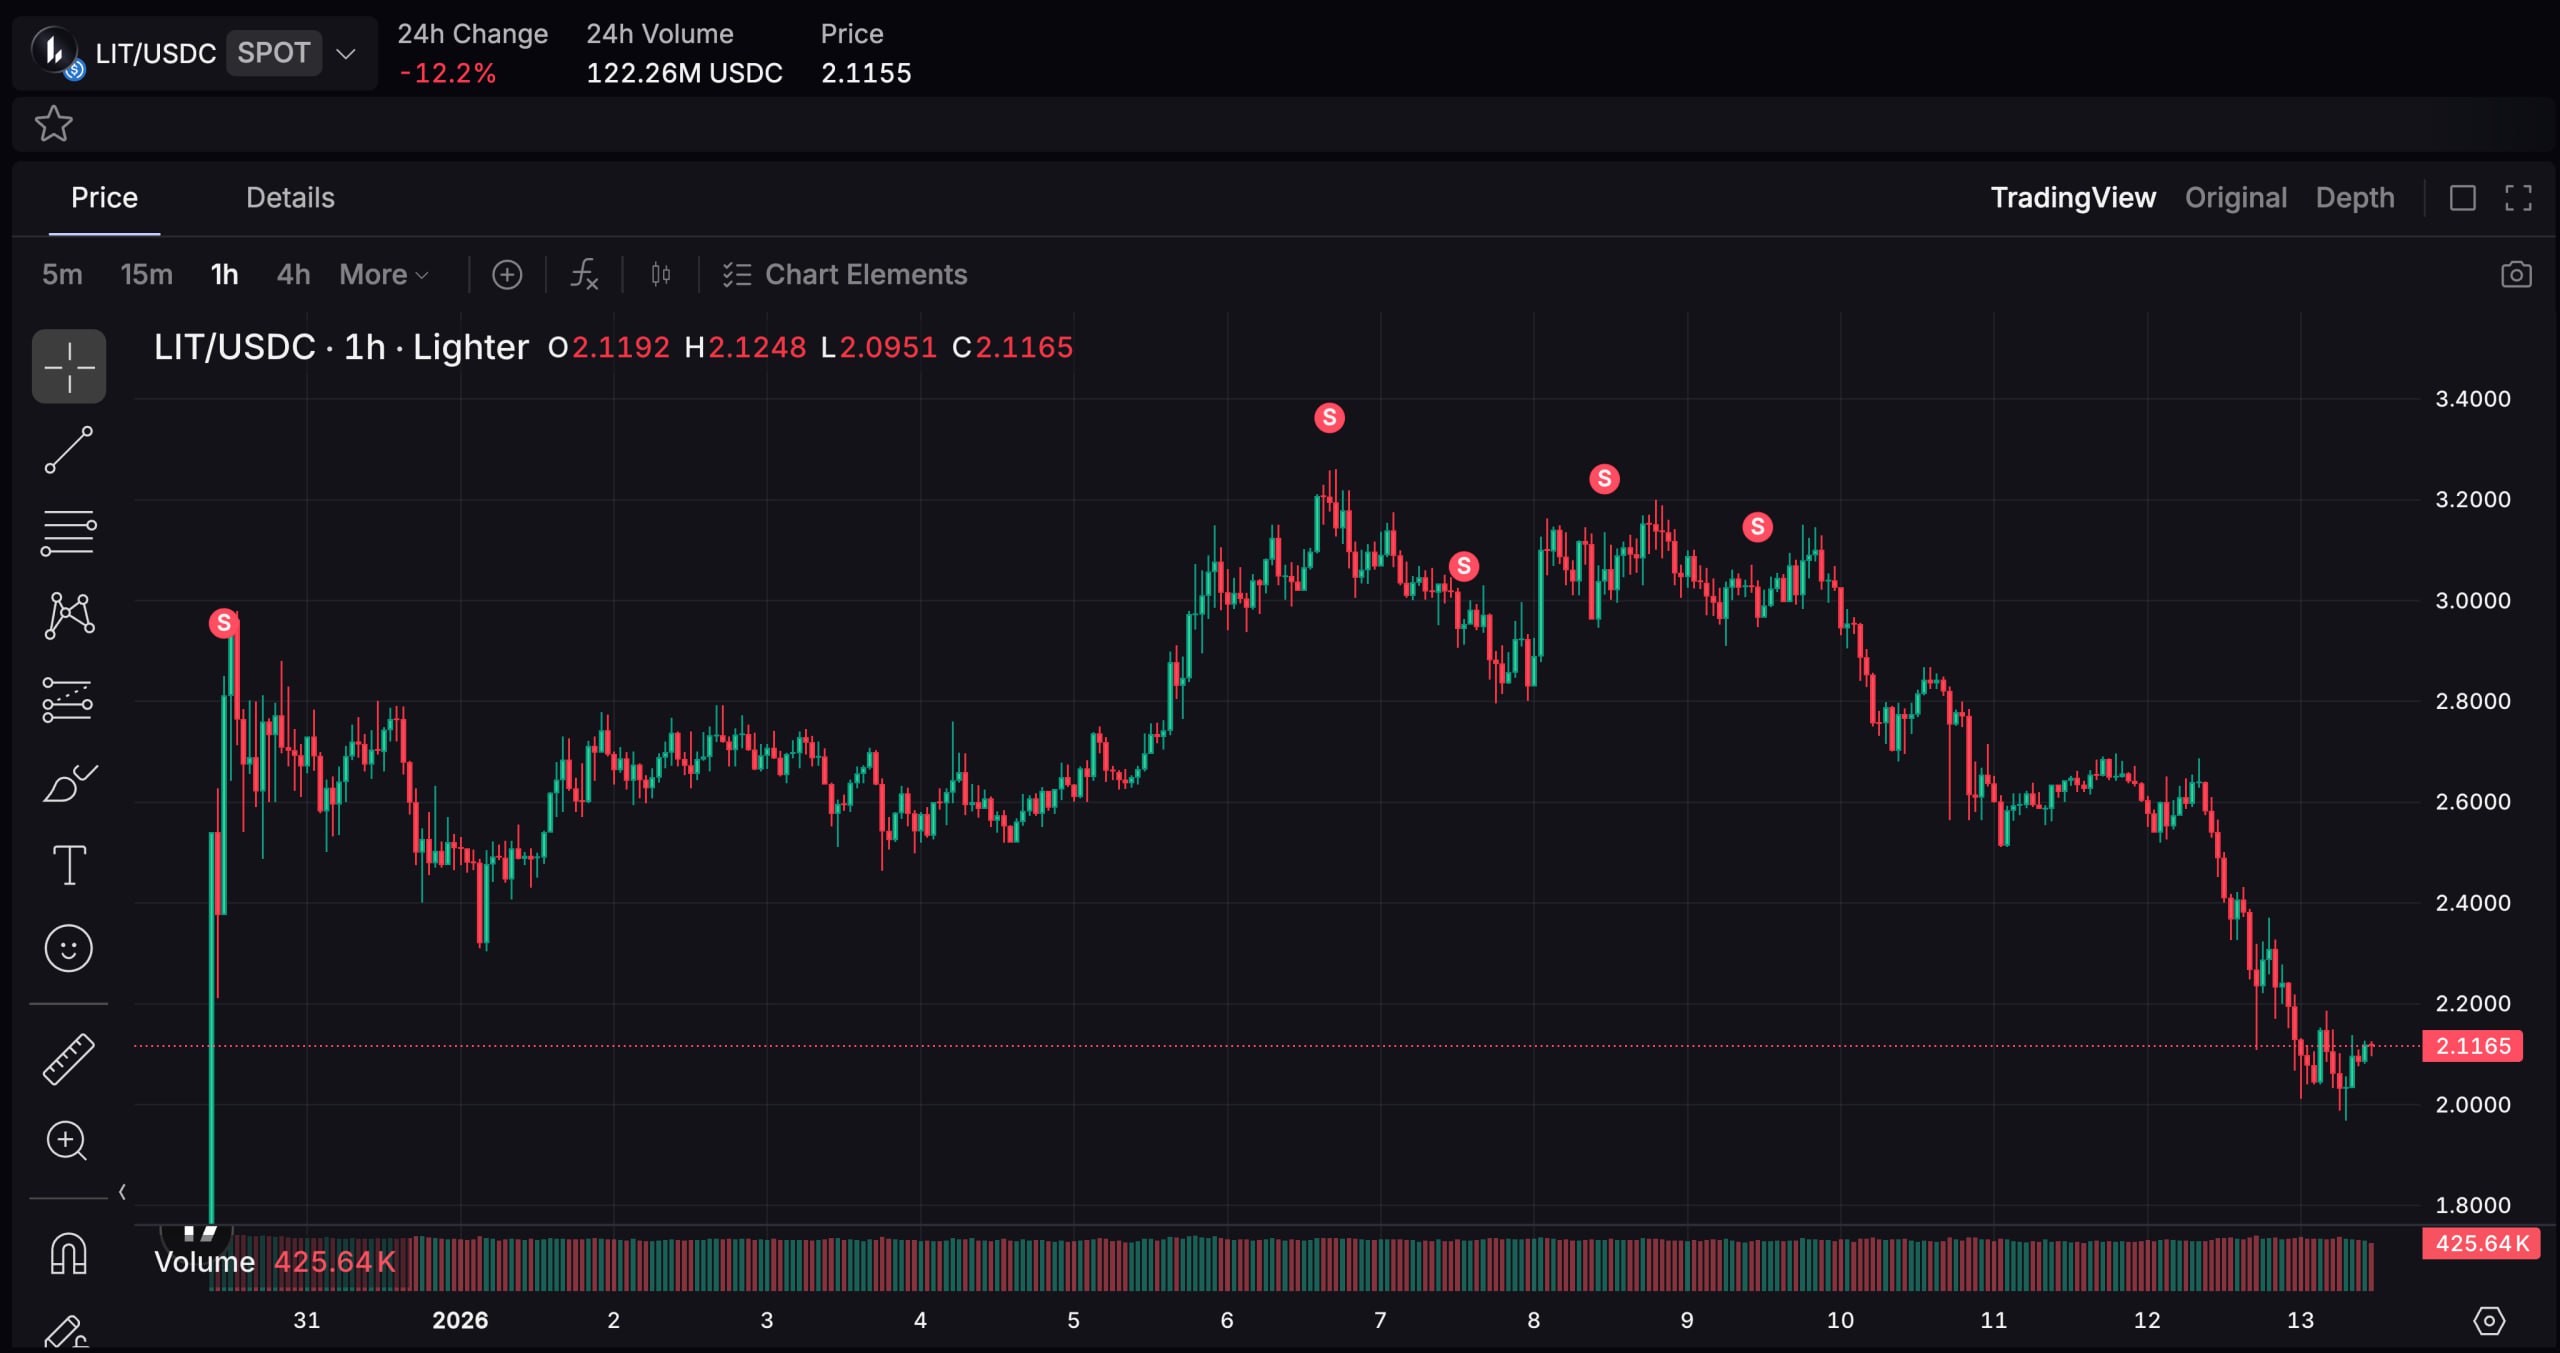The width and height of the screenshot is (2560, 1353).
Task: Take chart snapshot with camera icon
Action: [x=2516, y=274]
